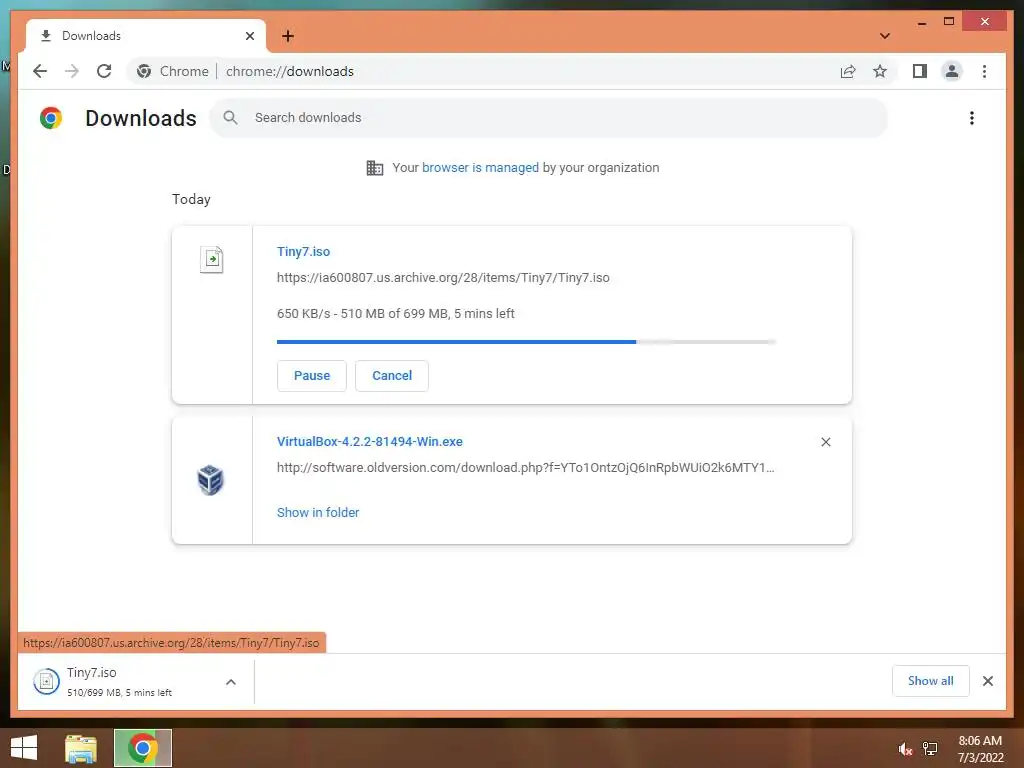Share this page via the share icon
Screen dimensions: 1024x768
[848, 71]
